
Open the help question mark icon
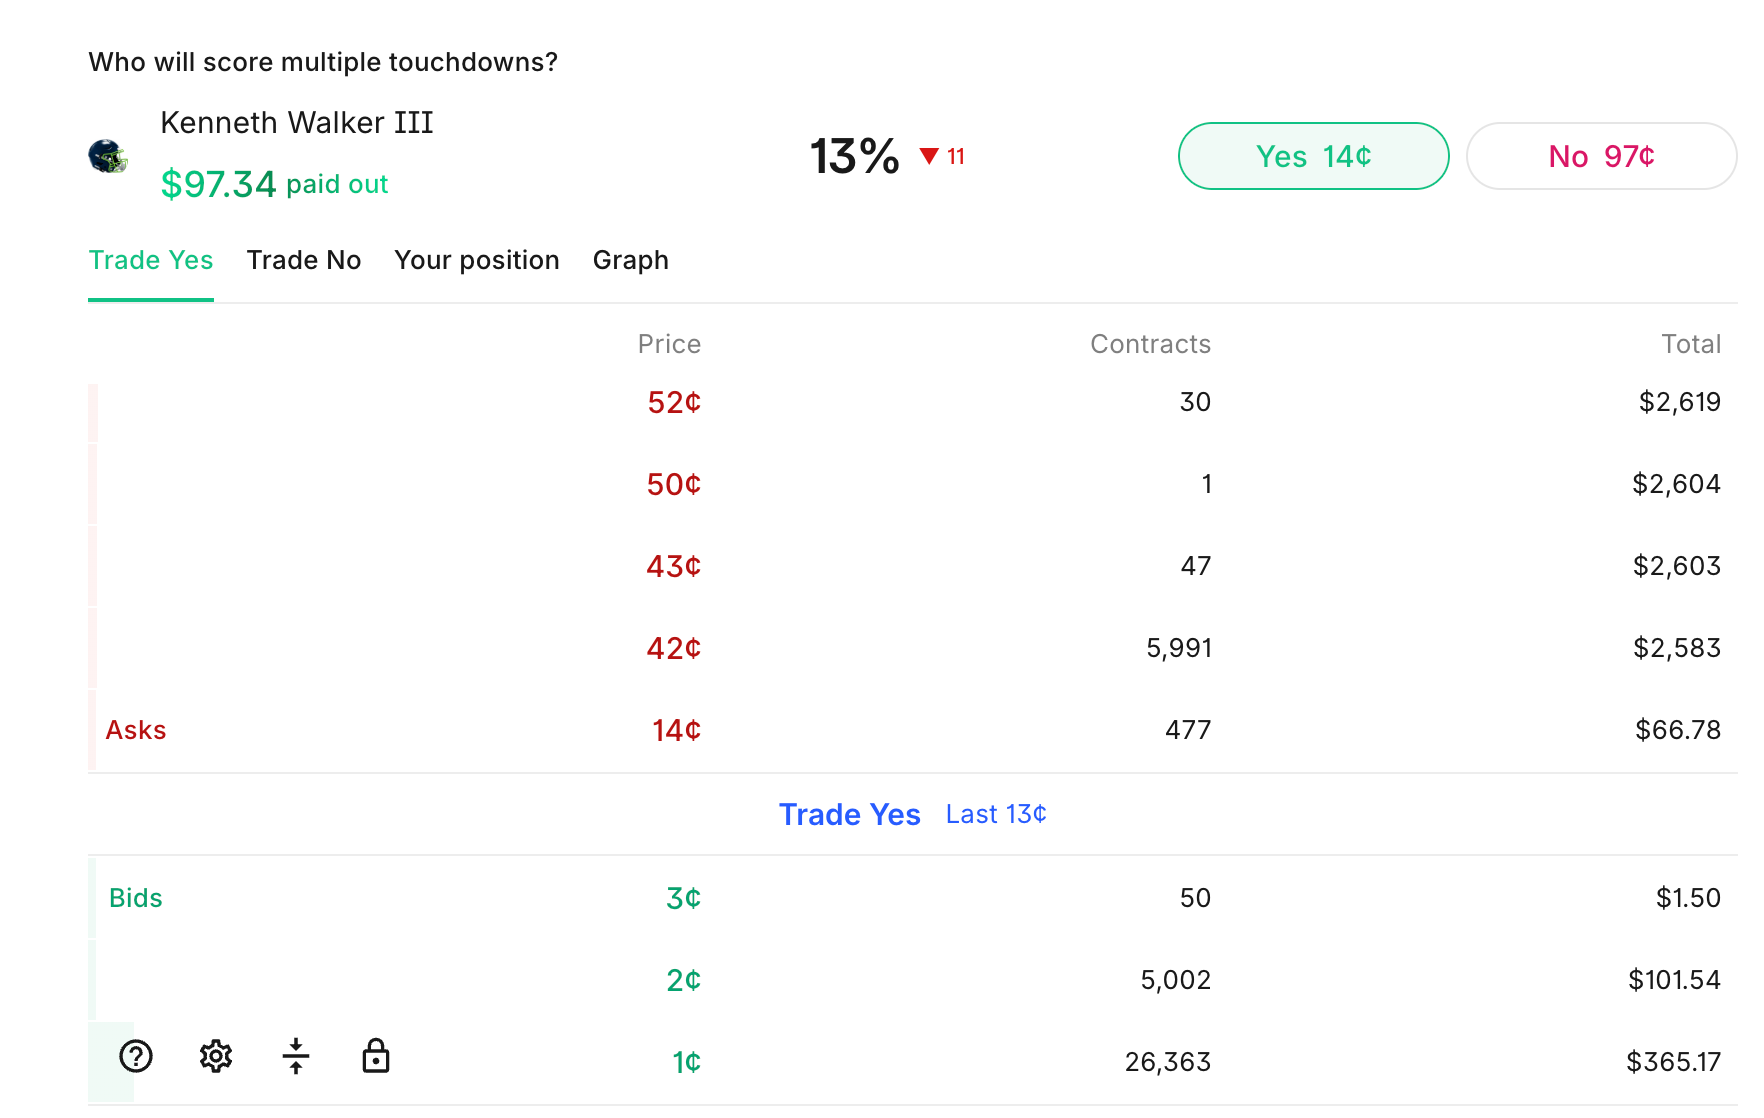pyautogui.click(x=136, y=1056)
